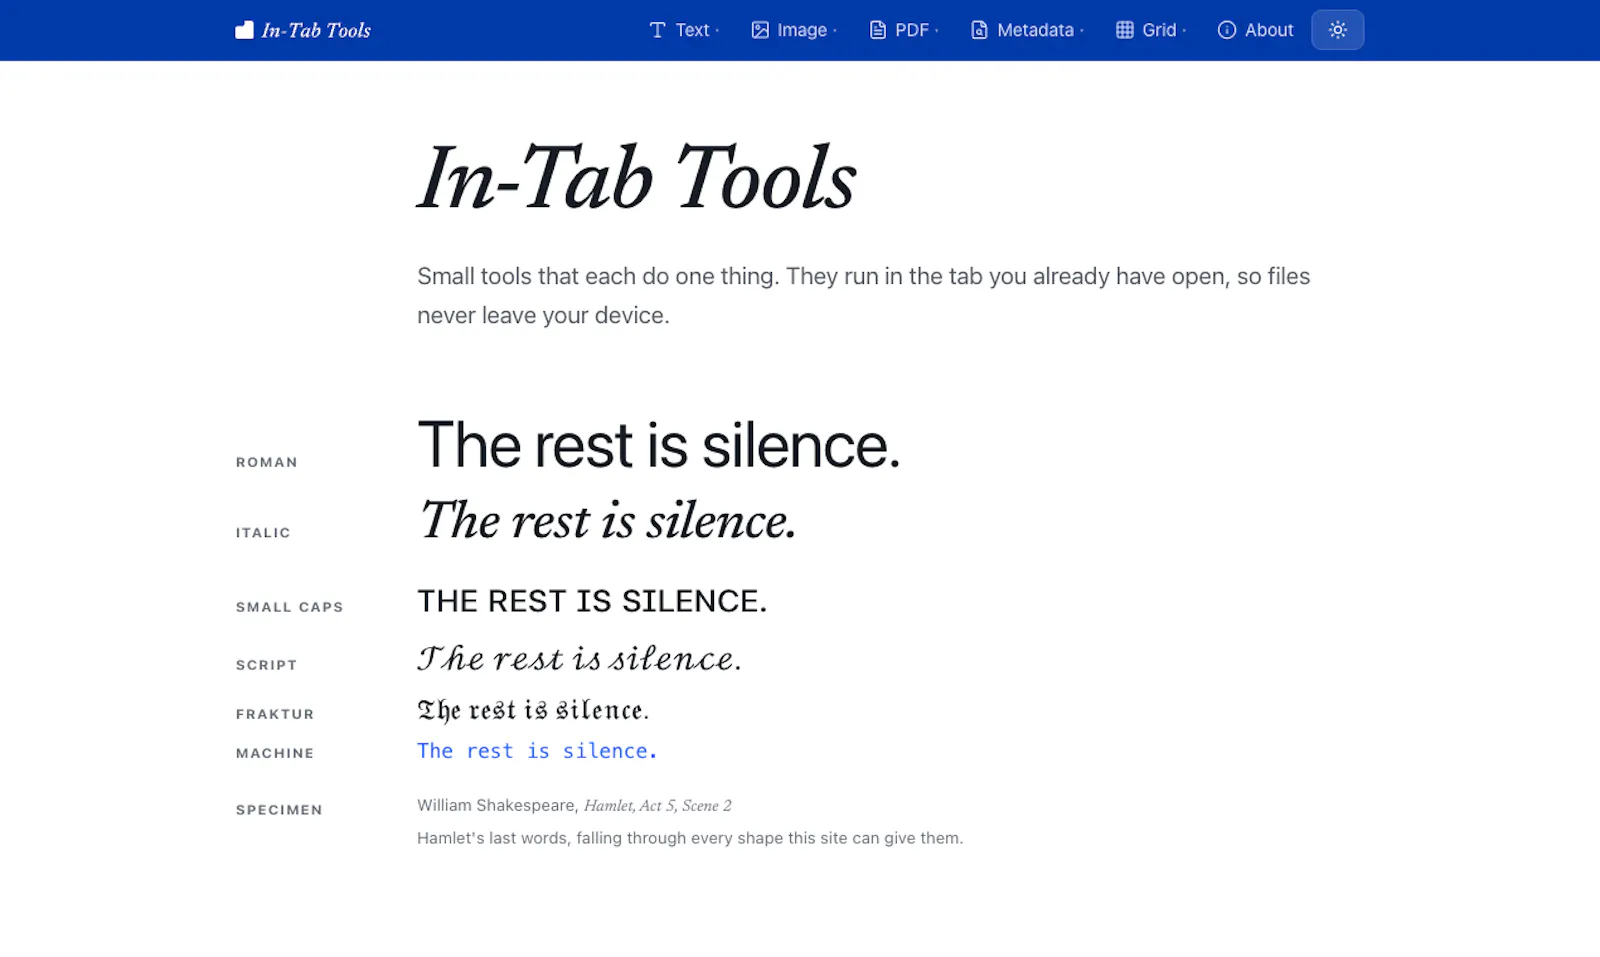Open the Image menu

click(x=794, y=30)
